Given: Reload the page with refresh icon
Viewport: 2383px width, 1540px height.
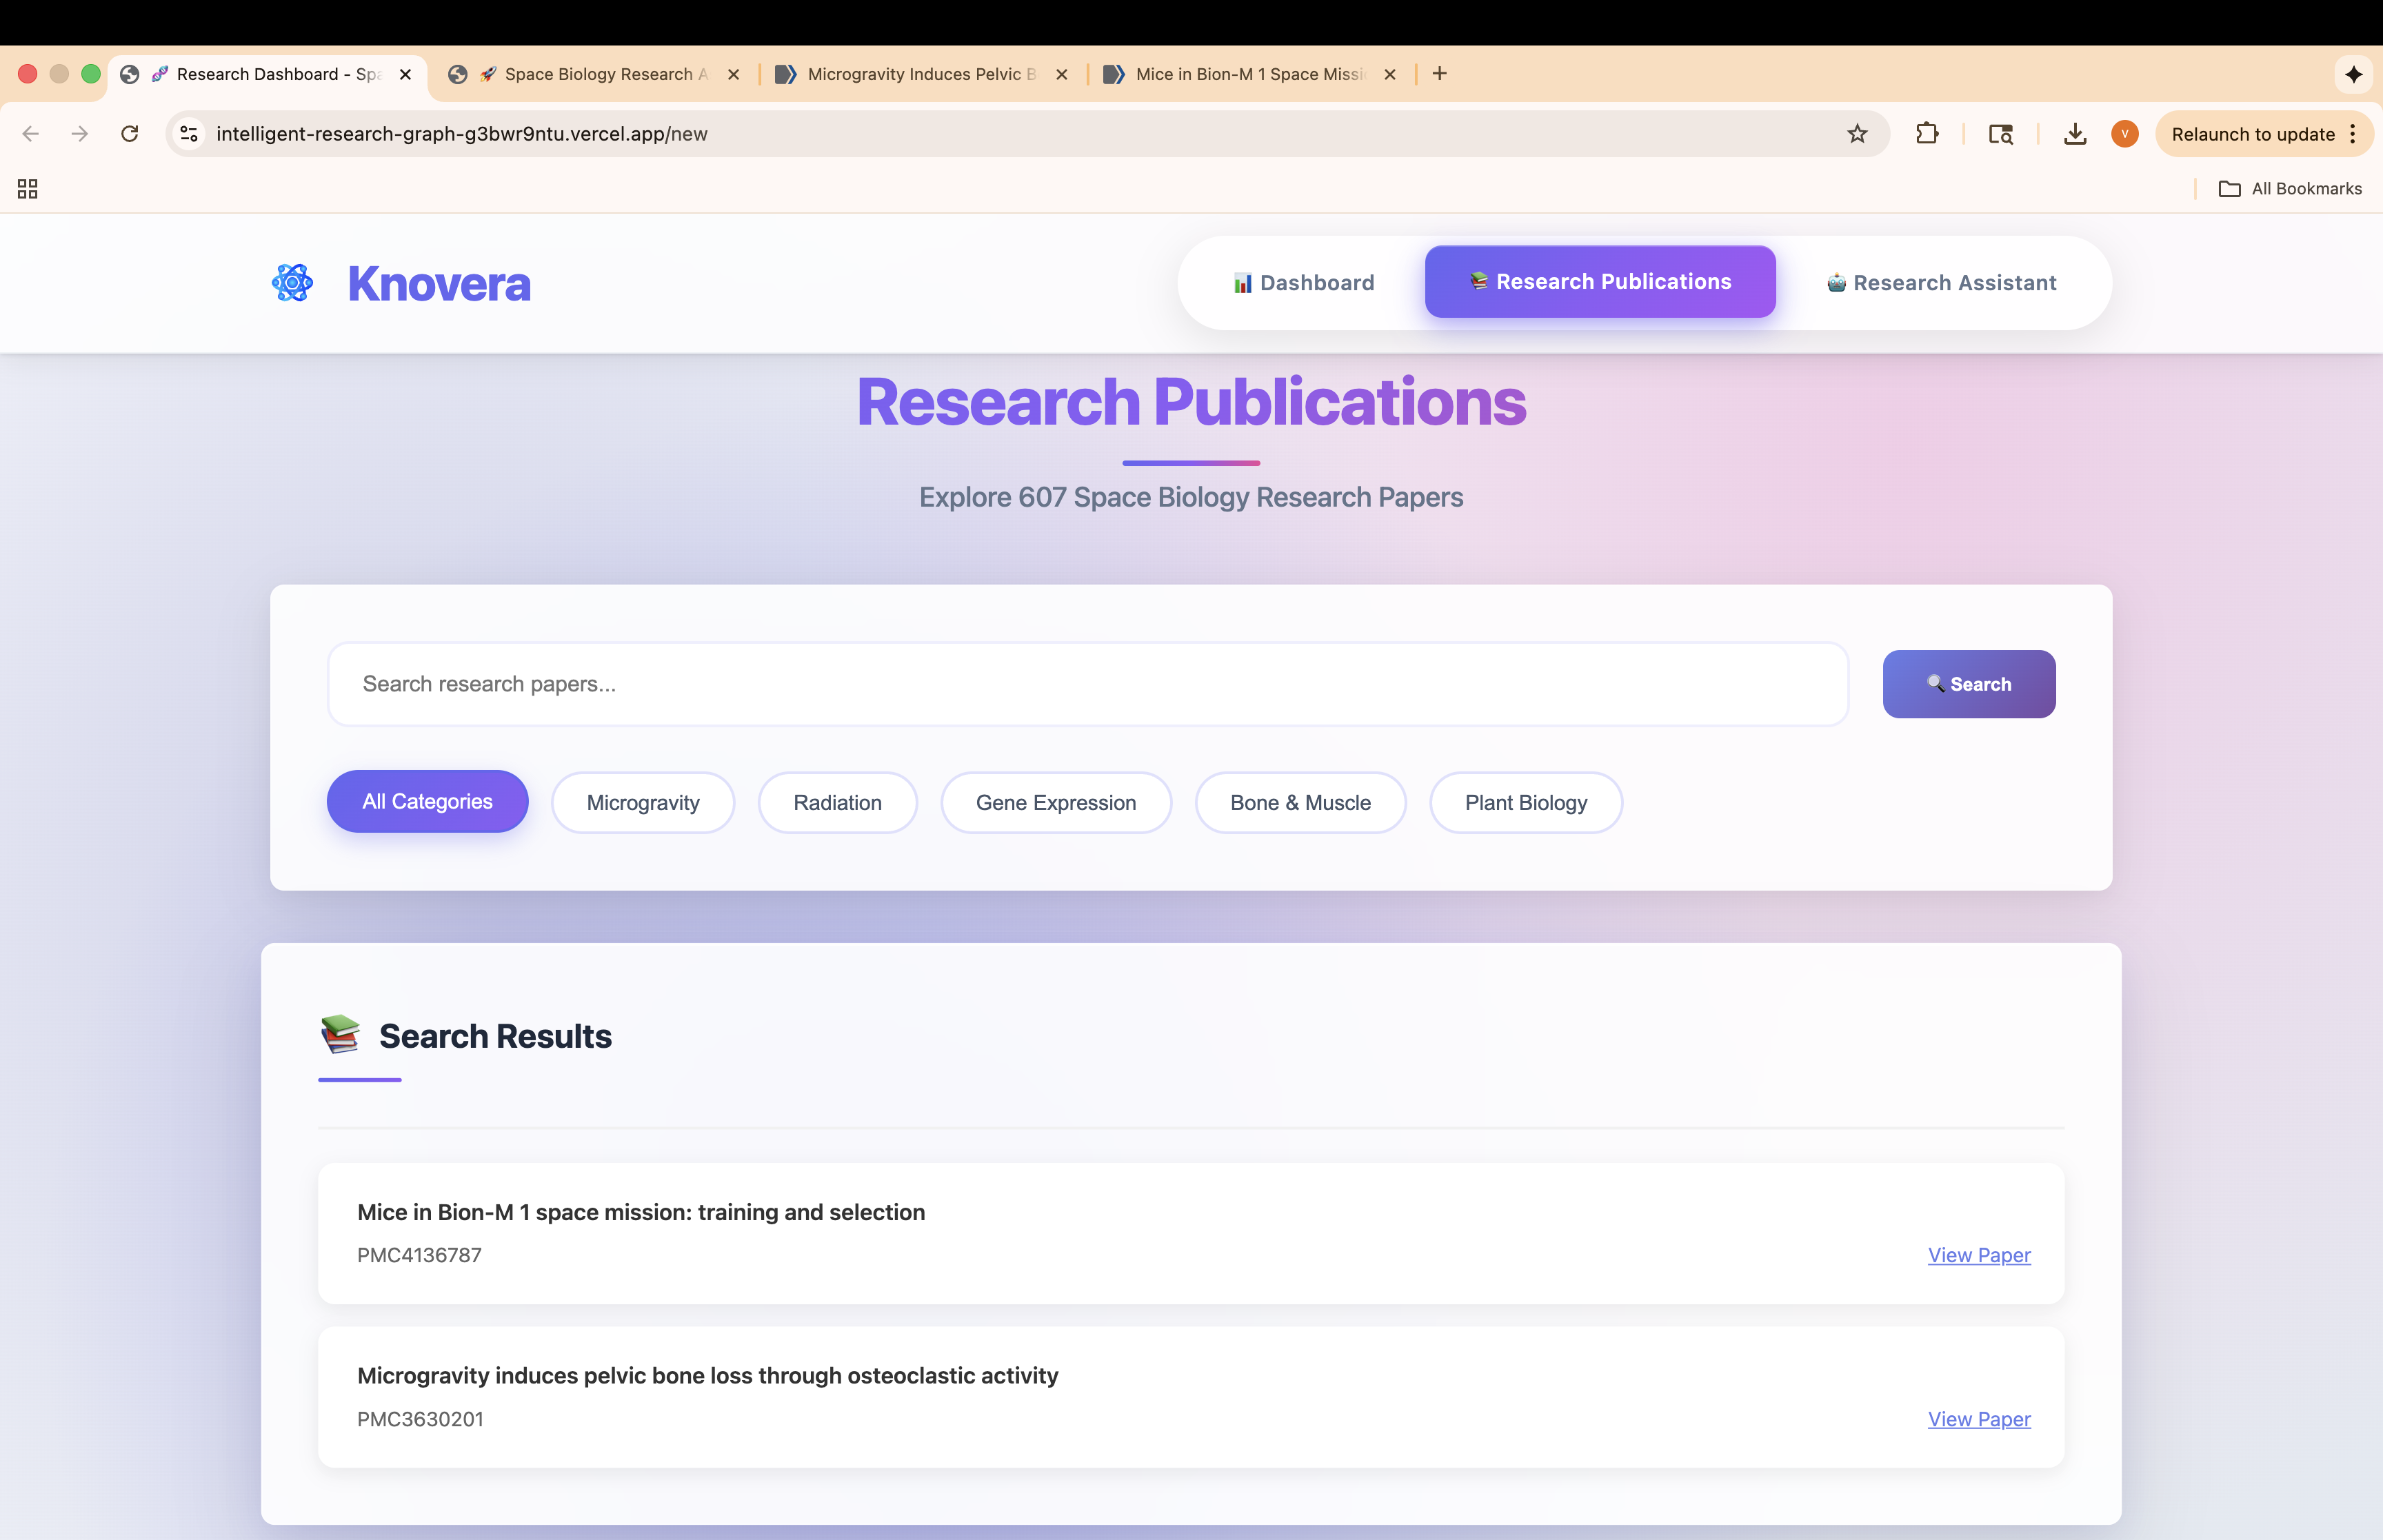Looking at the screenshot, I should [130, 134].
